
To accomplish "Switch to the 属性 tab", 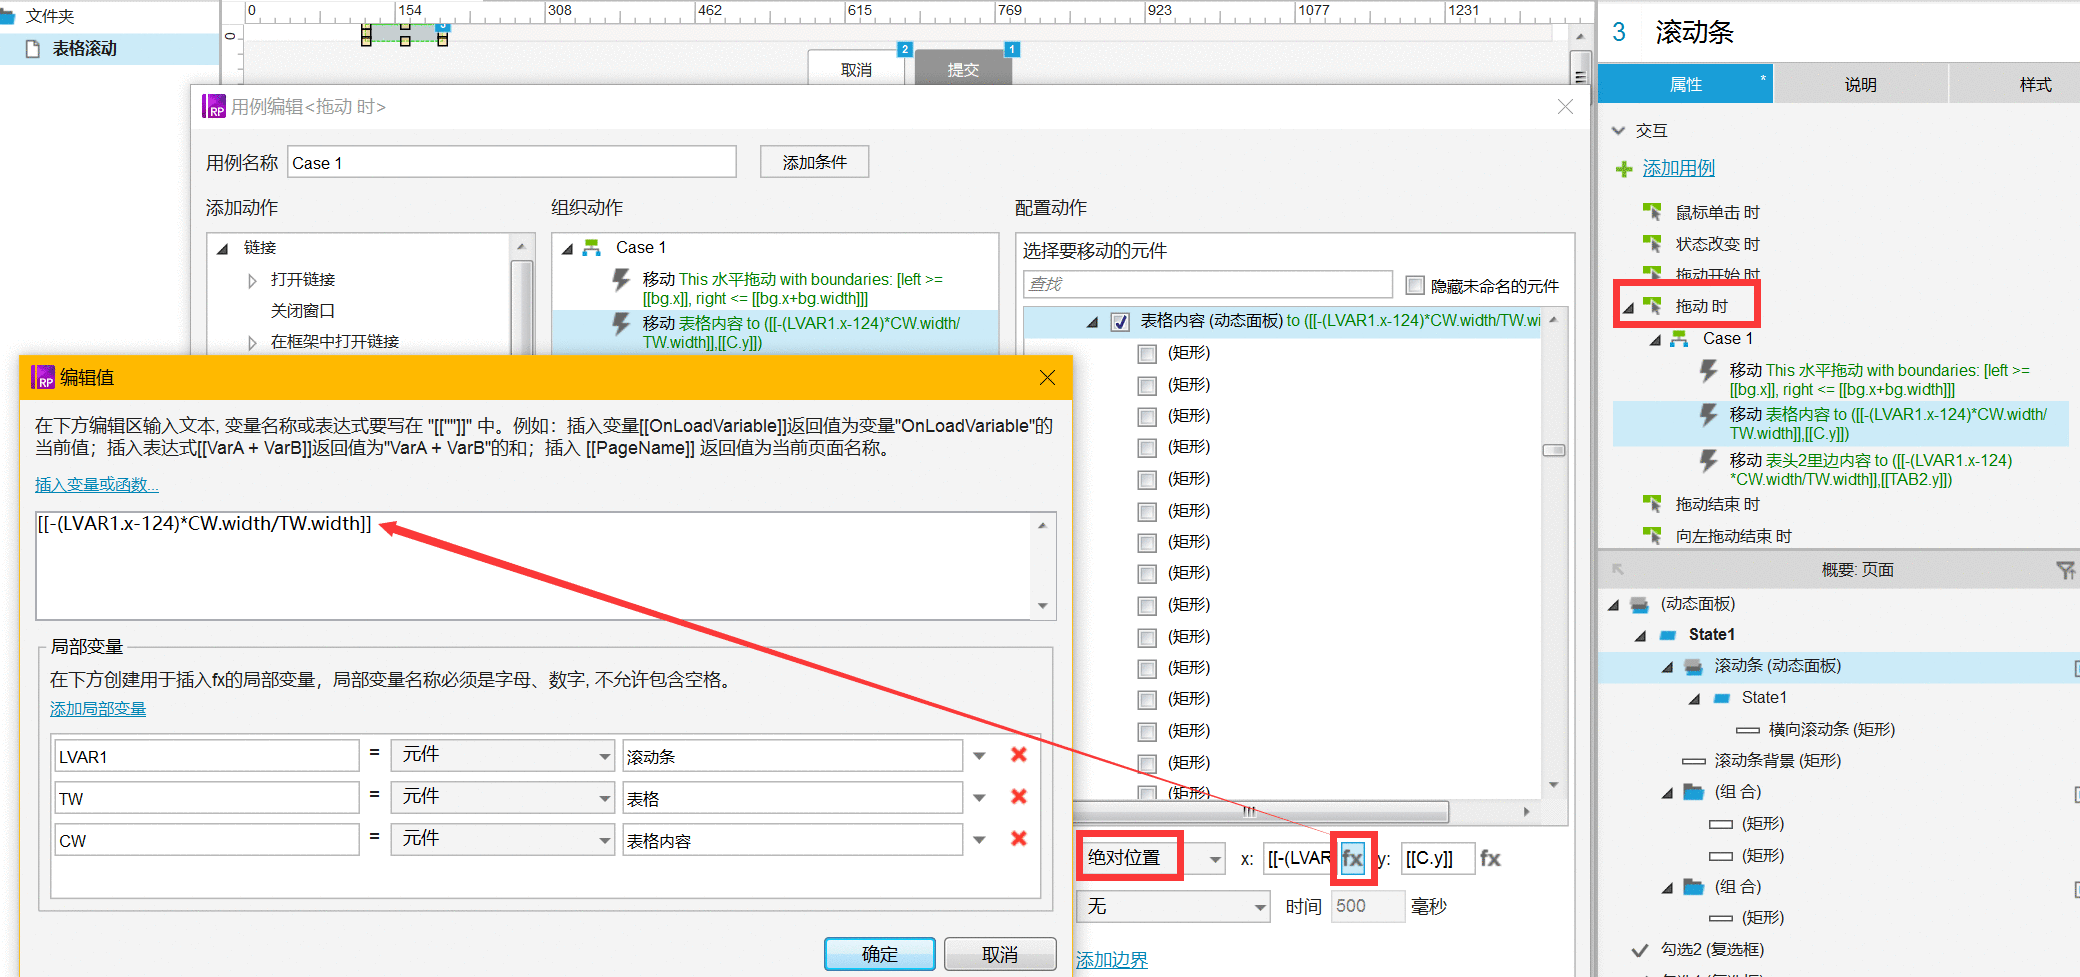I will pyautogui.click(x=1685, y=85).
